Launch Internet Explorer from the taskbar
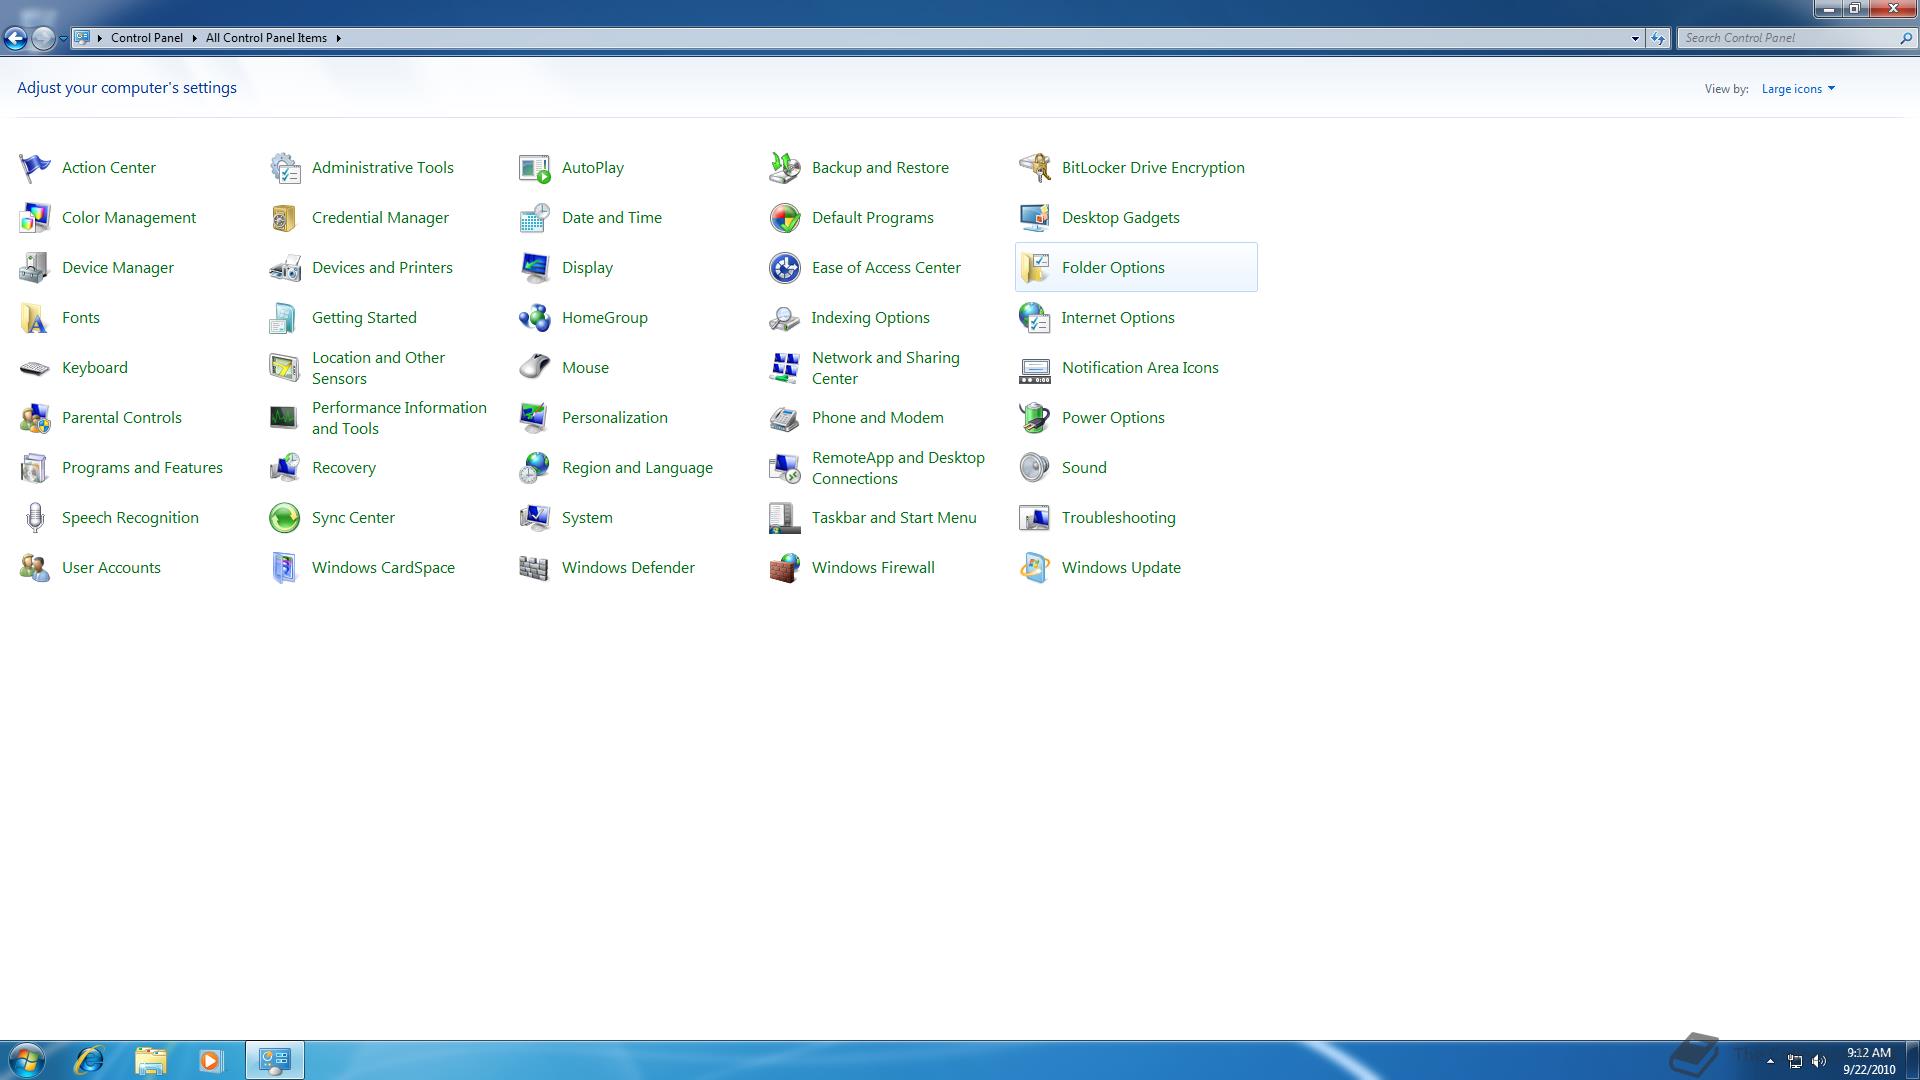This screenshot has width=1920, height=1080. pos(90,1060)
